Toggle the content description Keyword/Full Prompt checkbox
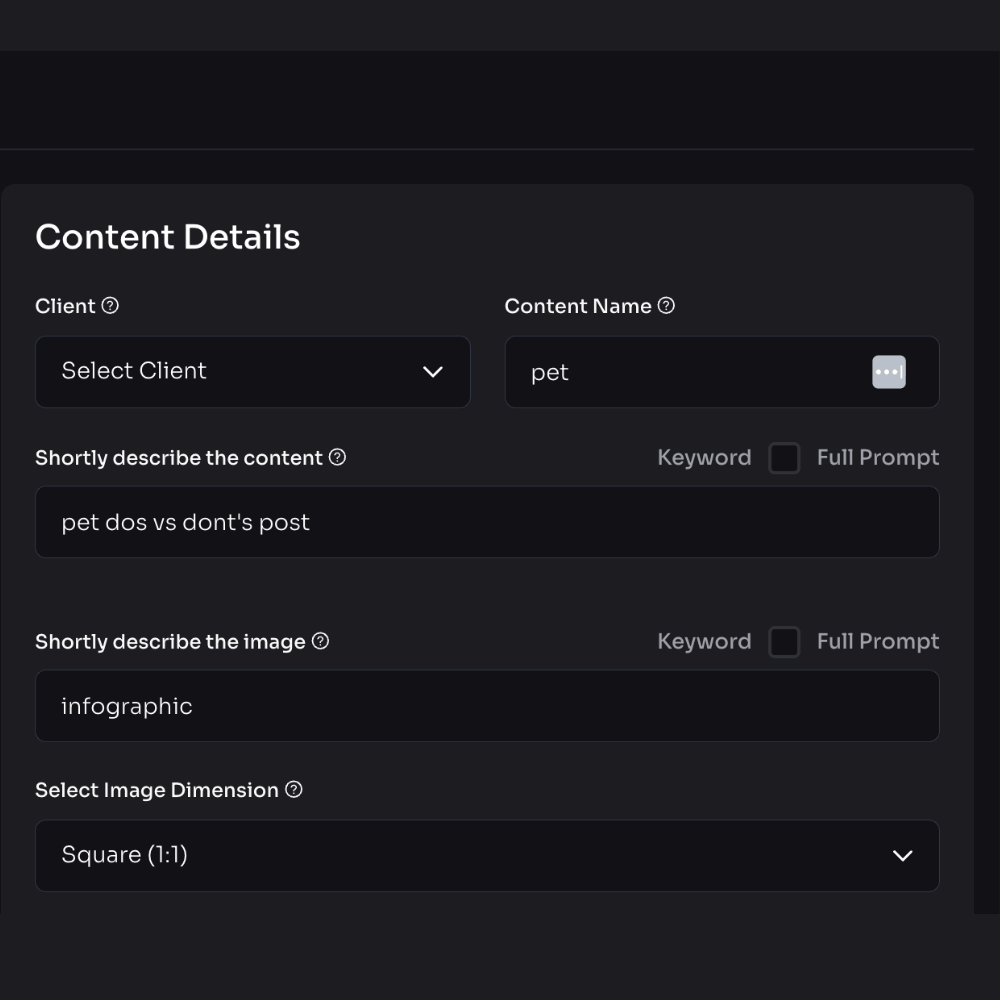Image resolution: width=1000 pixels, height=1000 pixels. [784, 458]
